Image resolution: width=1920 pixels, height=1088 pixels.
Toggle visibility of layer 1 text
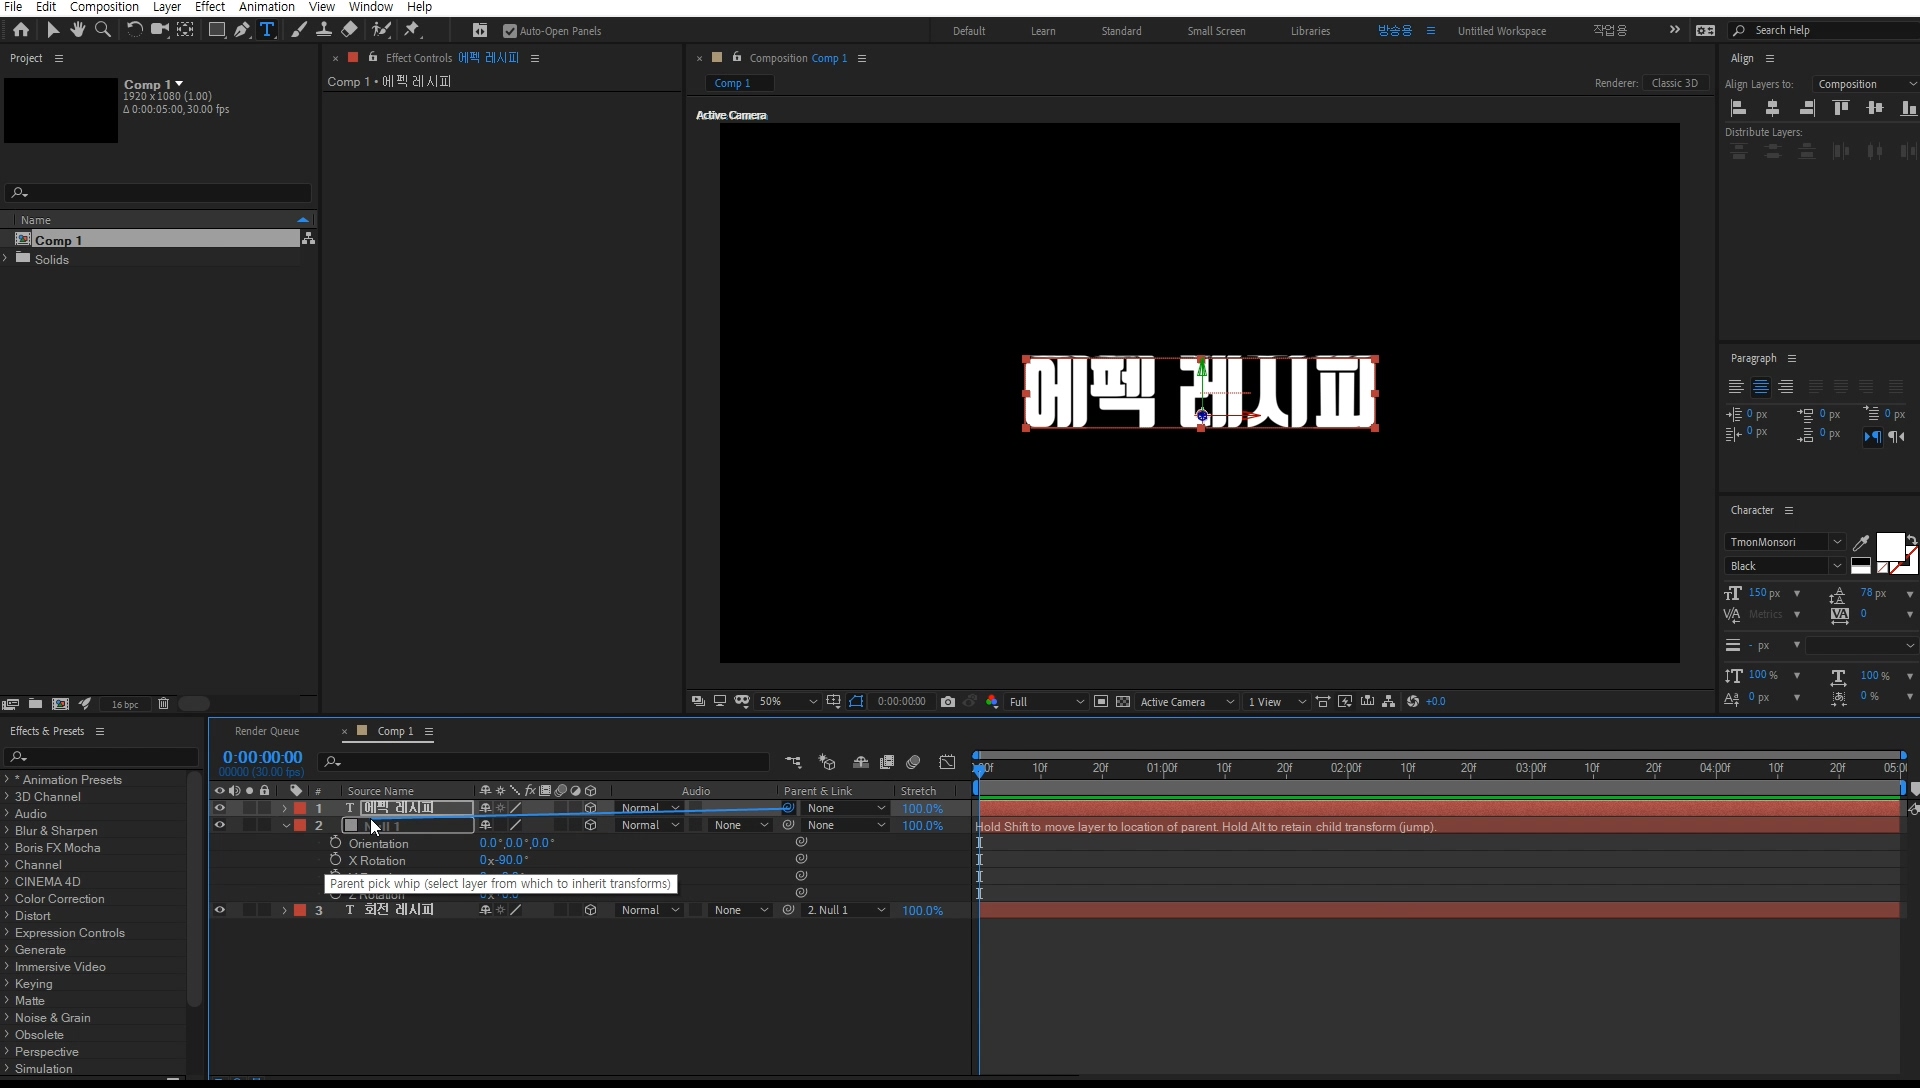pyautogui.click(x=219, y=808)
